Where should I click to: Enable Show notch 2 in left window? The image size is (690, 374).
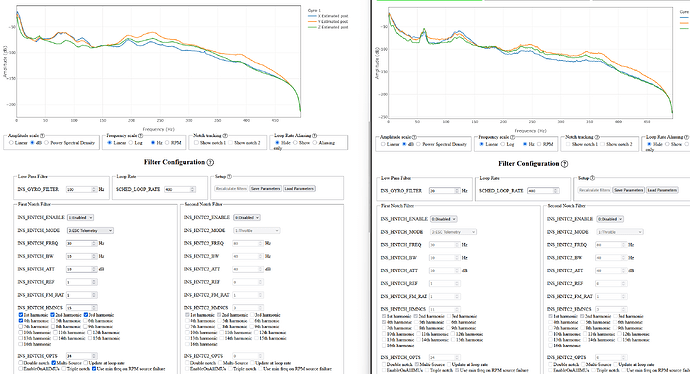[x=230, y=143]
